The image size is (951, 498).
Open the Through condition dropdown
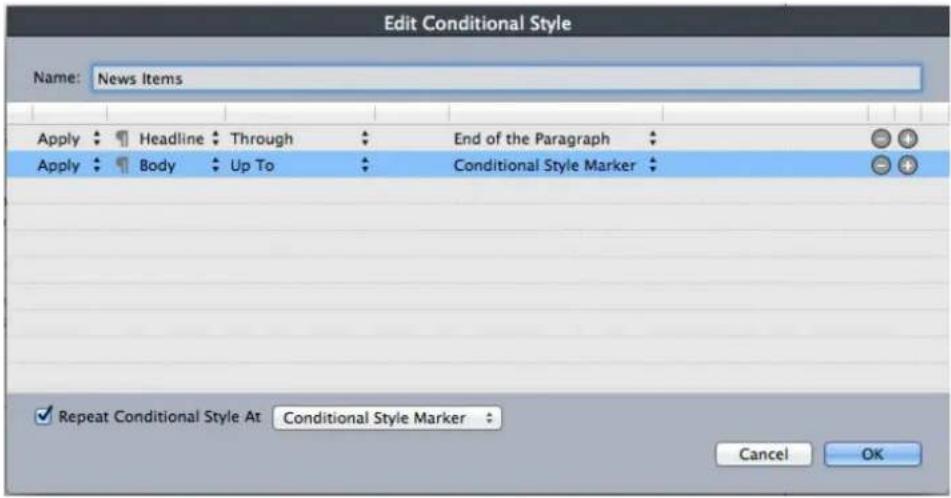[299, 139]
